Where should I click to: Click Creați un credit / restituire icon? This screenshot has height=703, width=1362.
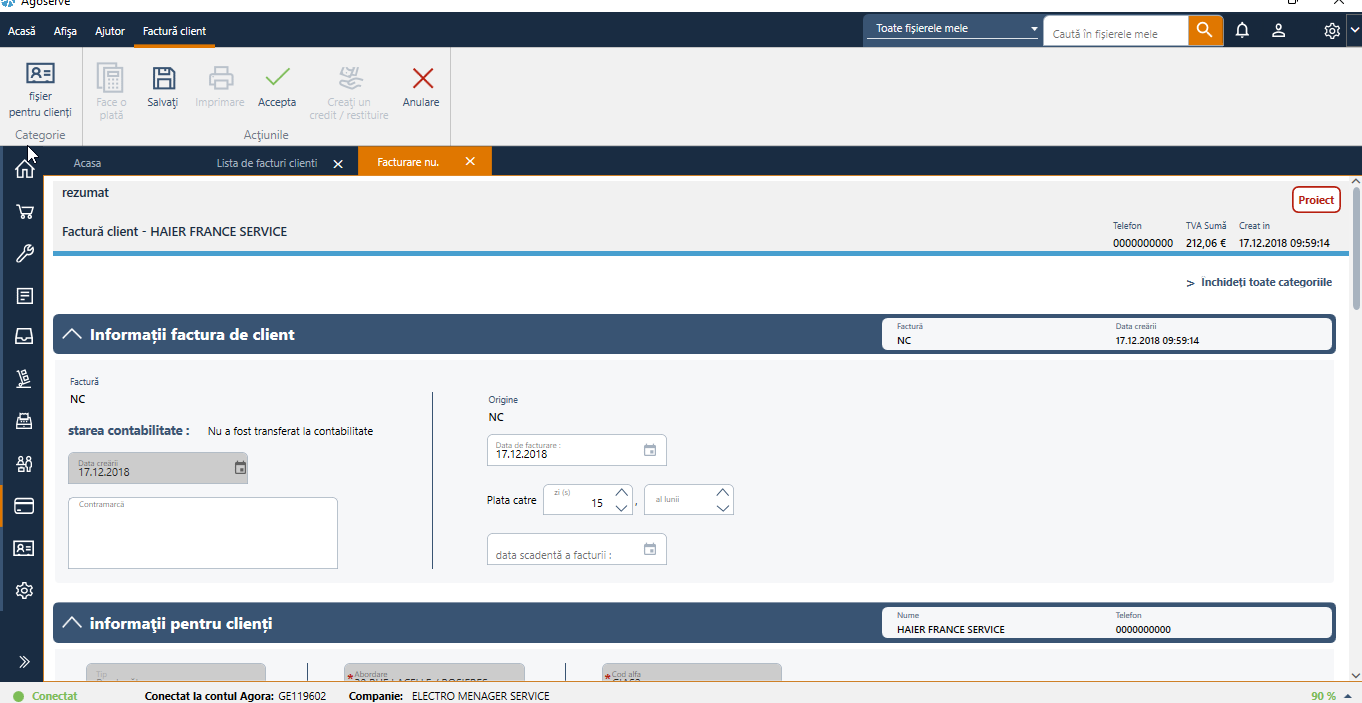[x=349, y=78]
